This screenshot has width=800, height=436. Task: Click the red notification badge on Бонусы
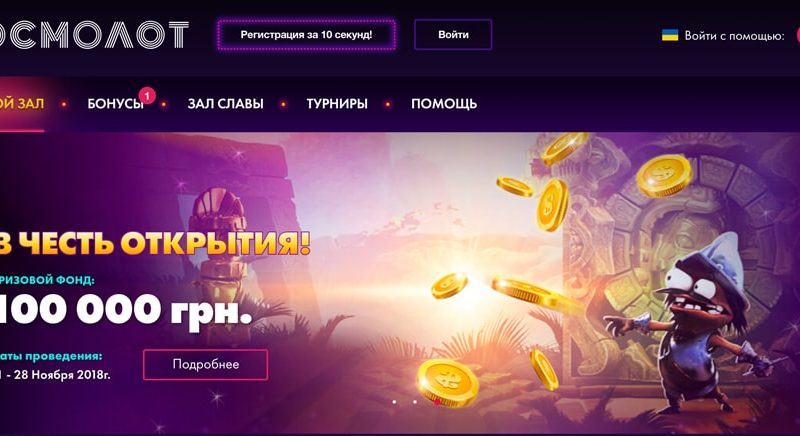(147, 95)
